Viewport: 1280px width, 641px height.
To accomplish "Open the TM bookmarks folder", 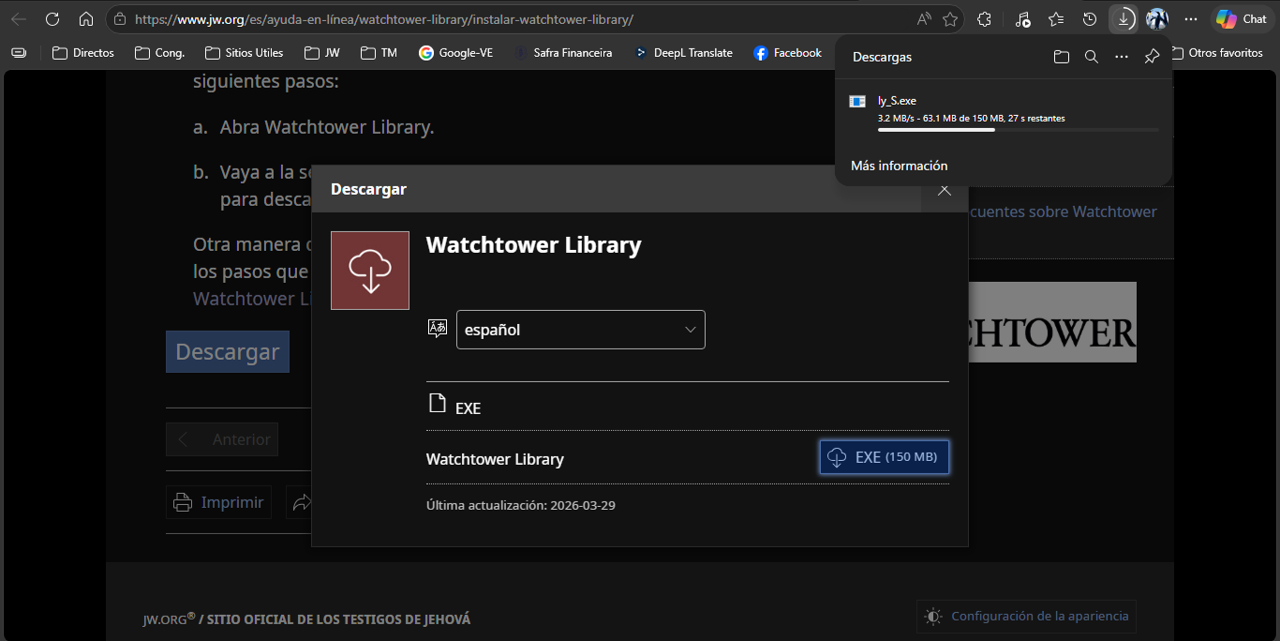I will pos(379,52).
